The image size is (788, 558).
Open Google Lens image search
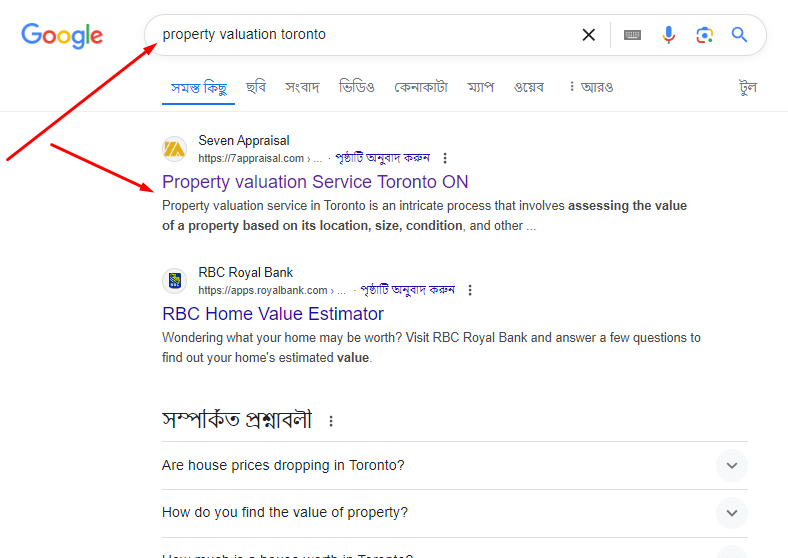705,35
